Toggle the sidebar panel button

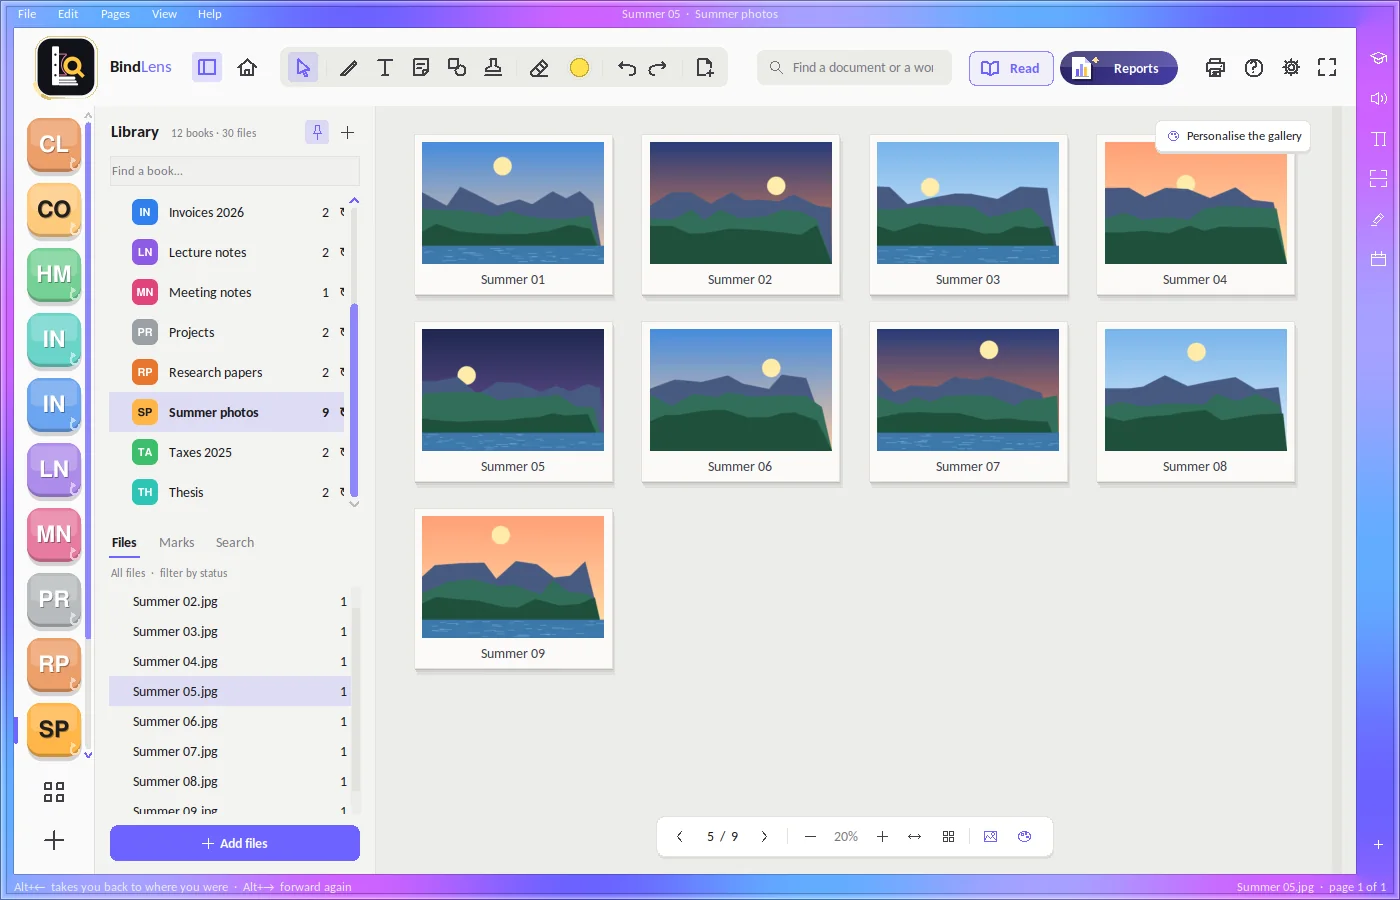coord(207,68)
